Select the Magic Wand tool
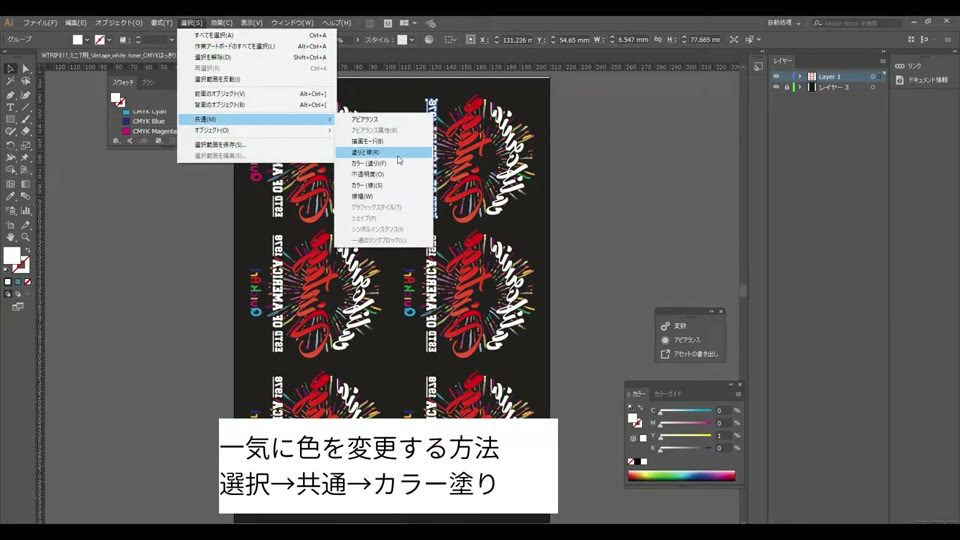 (10, 81)
